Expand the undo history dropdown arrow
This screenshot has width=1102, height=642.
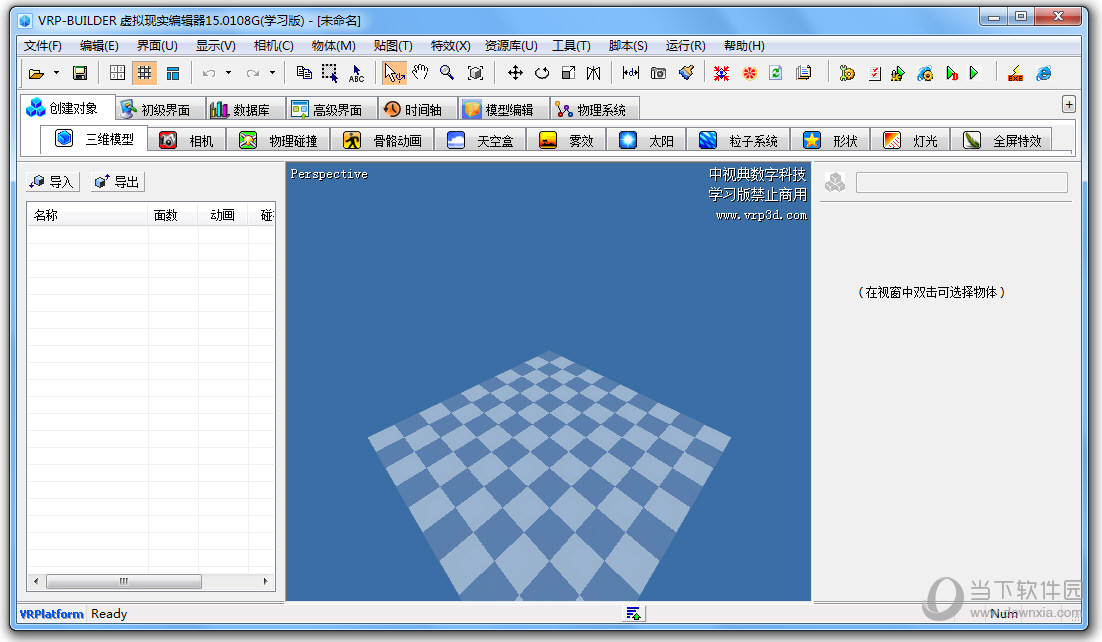click(228, 73)
